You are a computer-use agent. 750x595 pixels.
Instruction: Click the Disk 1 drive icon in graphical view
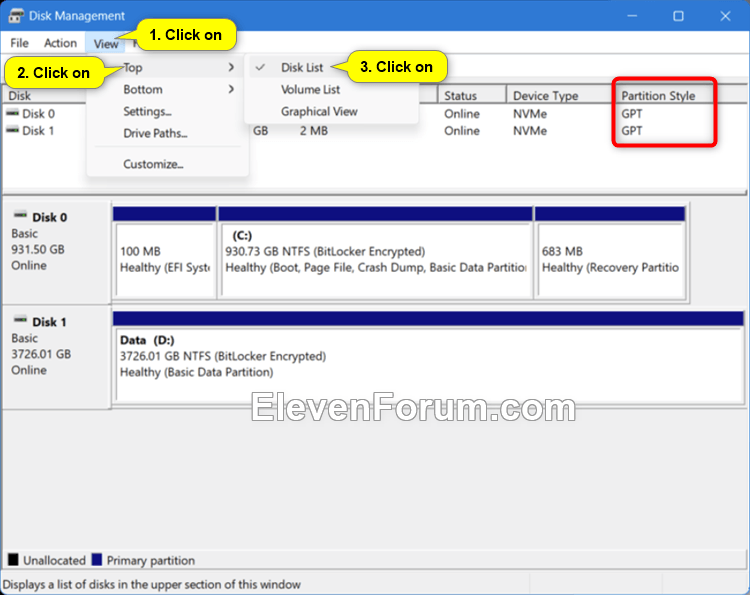tap(20, 320)
